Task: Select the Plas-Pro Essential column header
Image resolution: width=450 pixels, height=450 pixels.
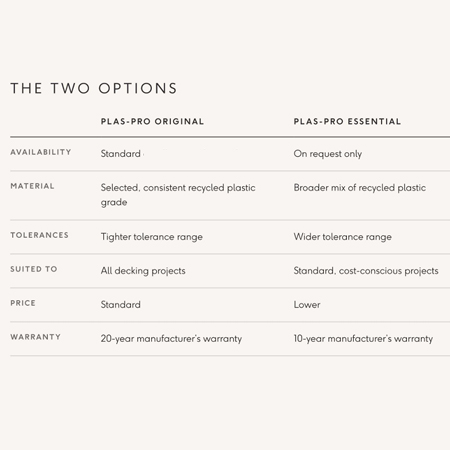Action: (x=347, y=121)
